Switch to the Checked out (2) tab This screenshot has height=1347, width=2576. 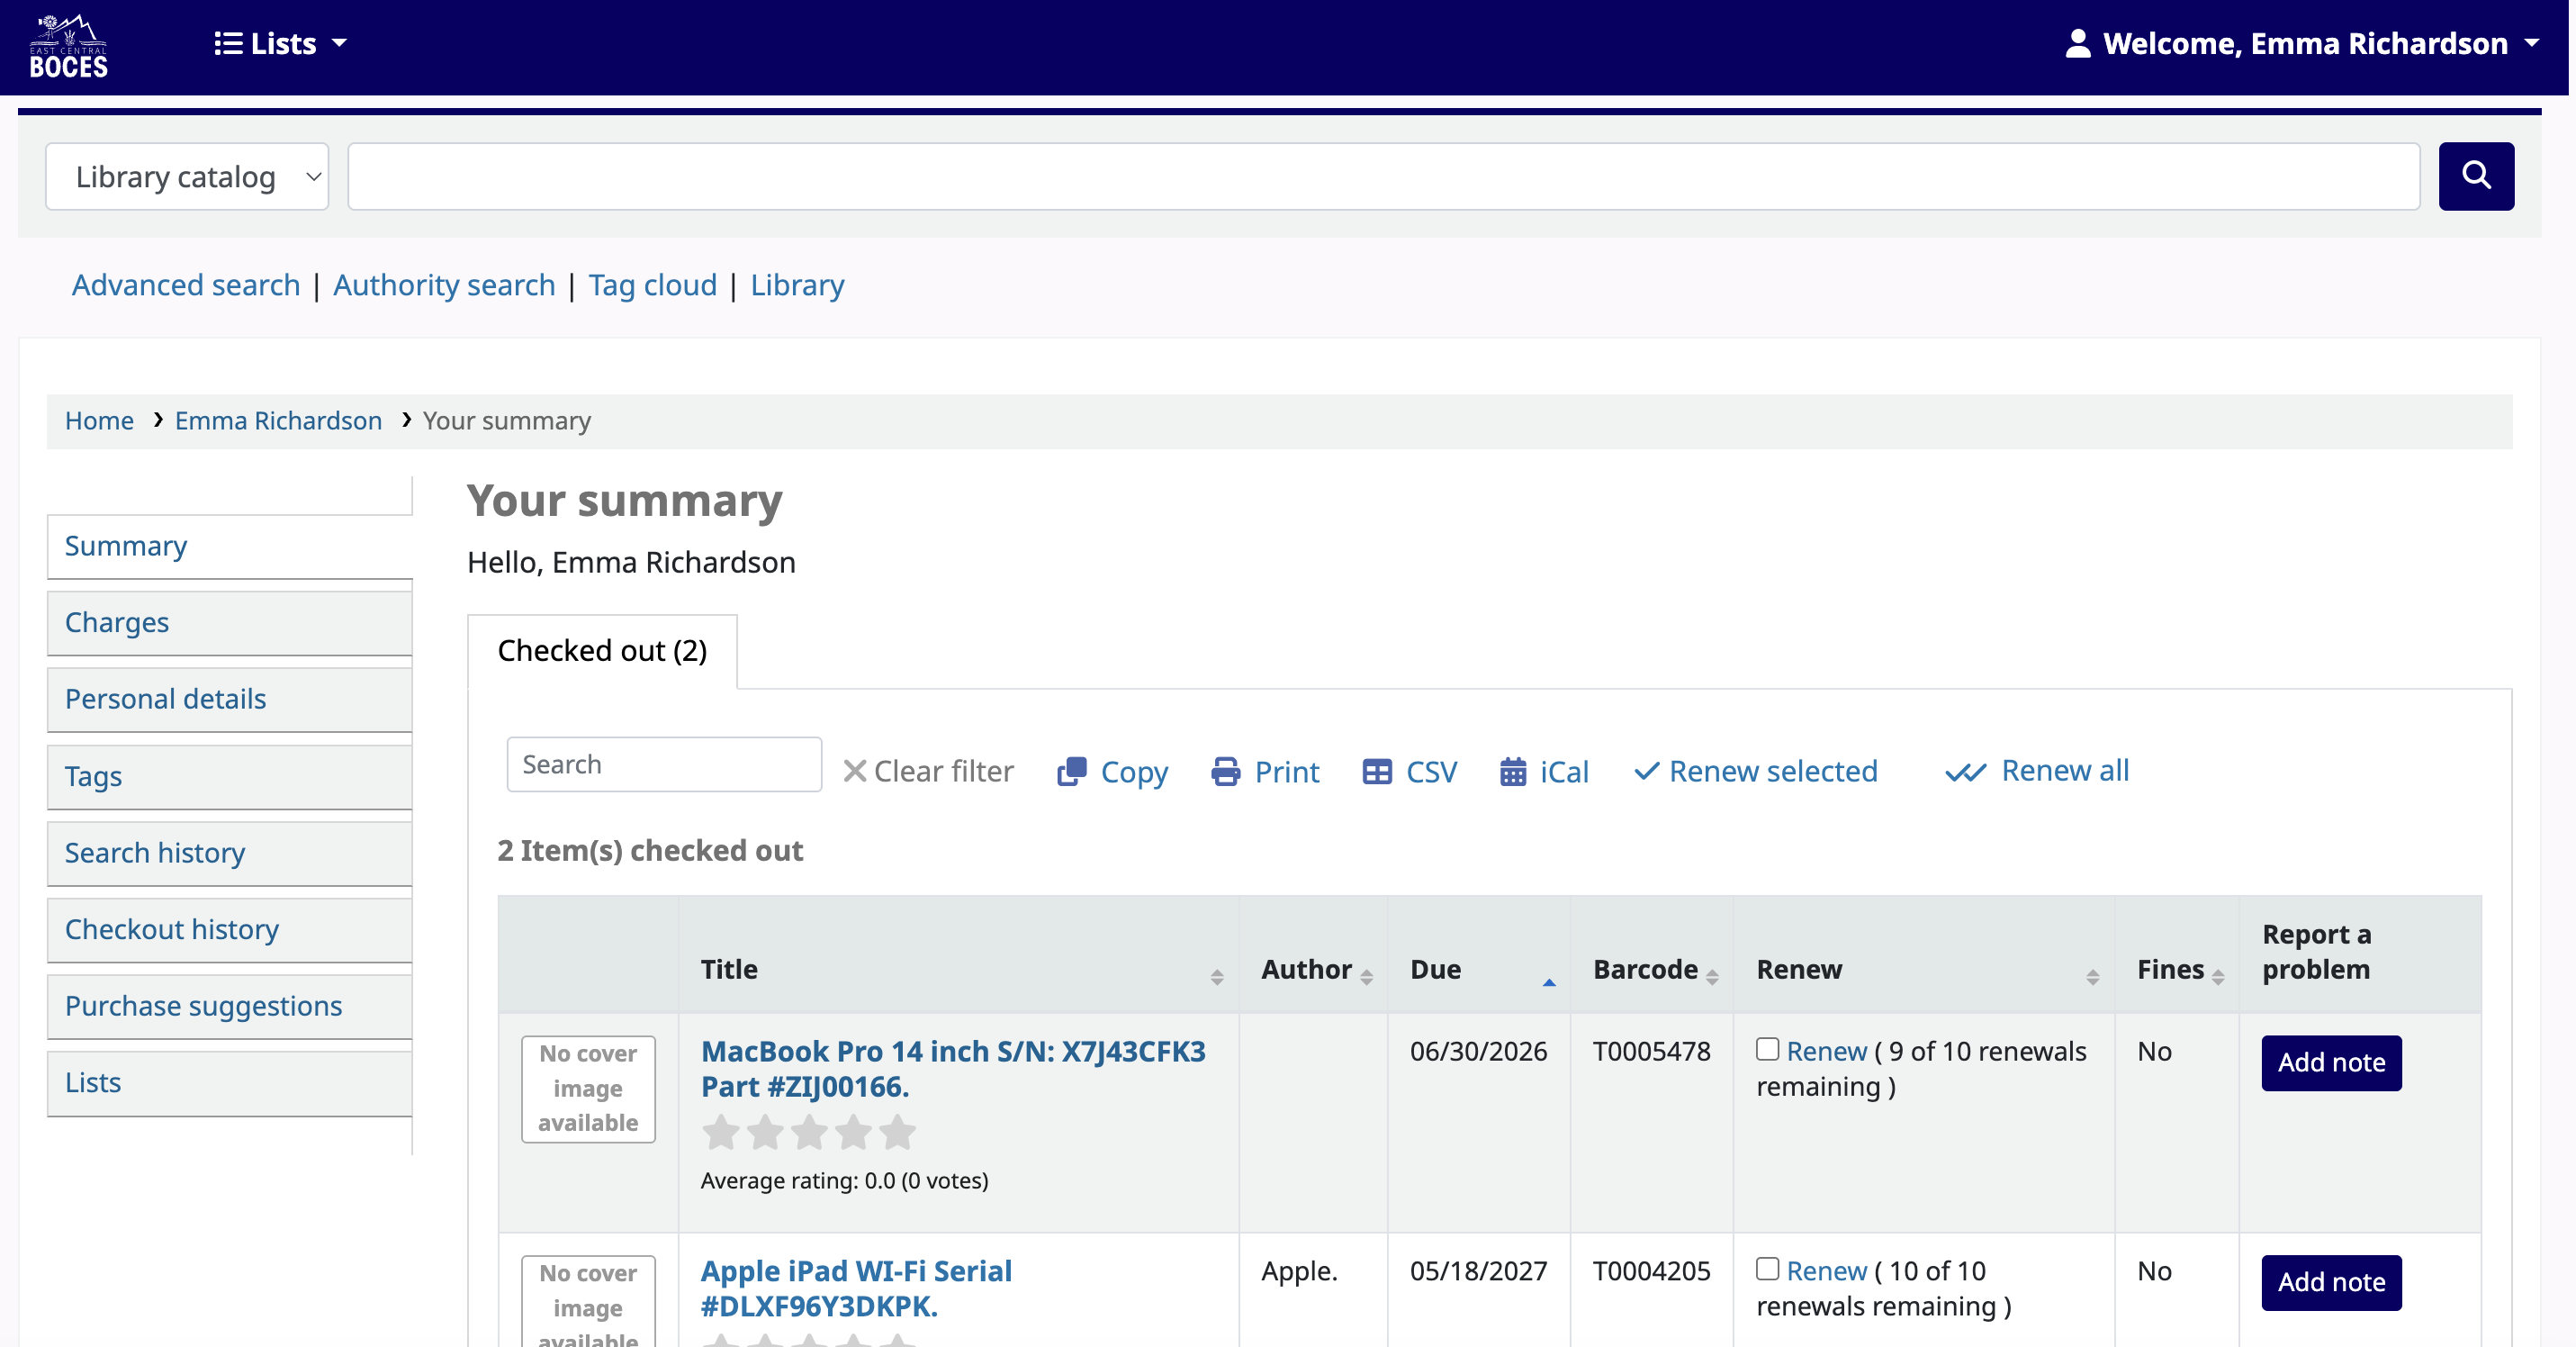coord(602,651)
